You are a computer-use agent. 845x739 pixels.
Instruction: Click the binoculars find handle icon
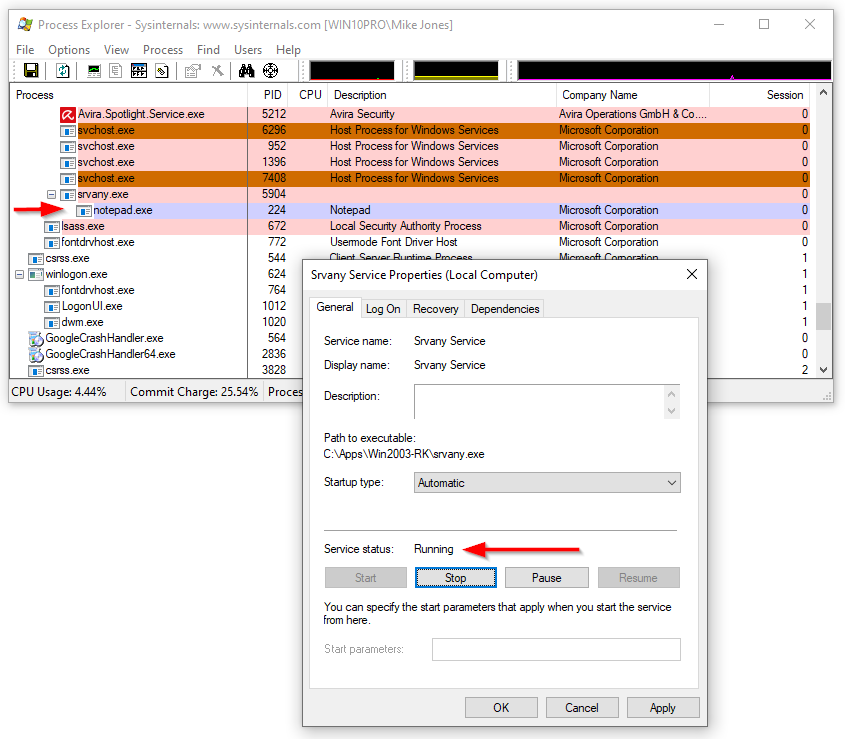[x=247, y=71]
